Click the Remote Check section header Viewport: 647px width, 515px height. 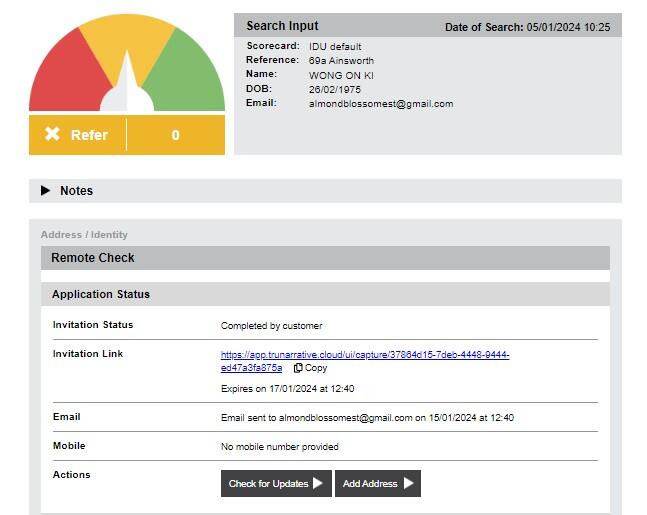pos(93,258)
